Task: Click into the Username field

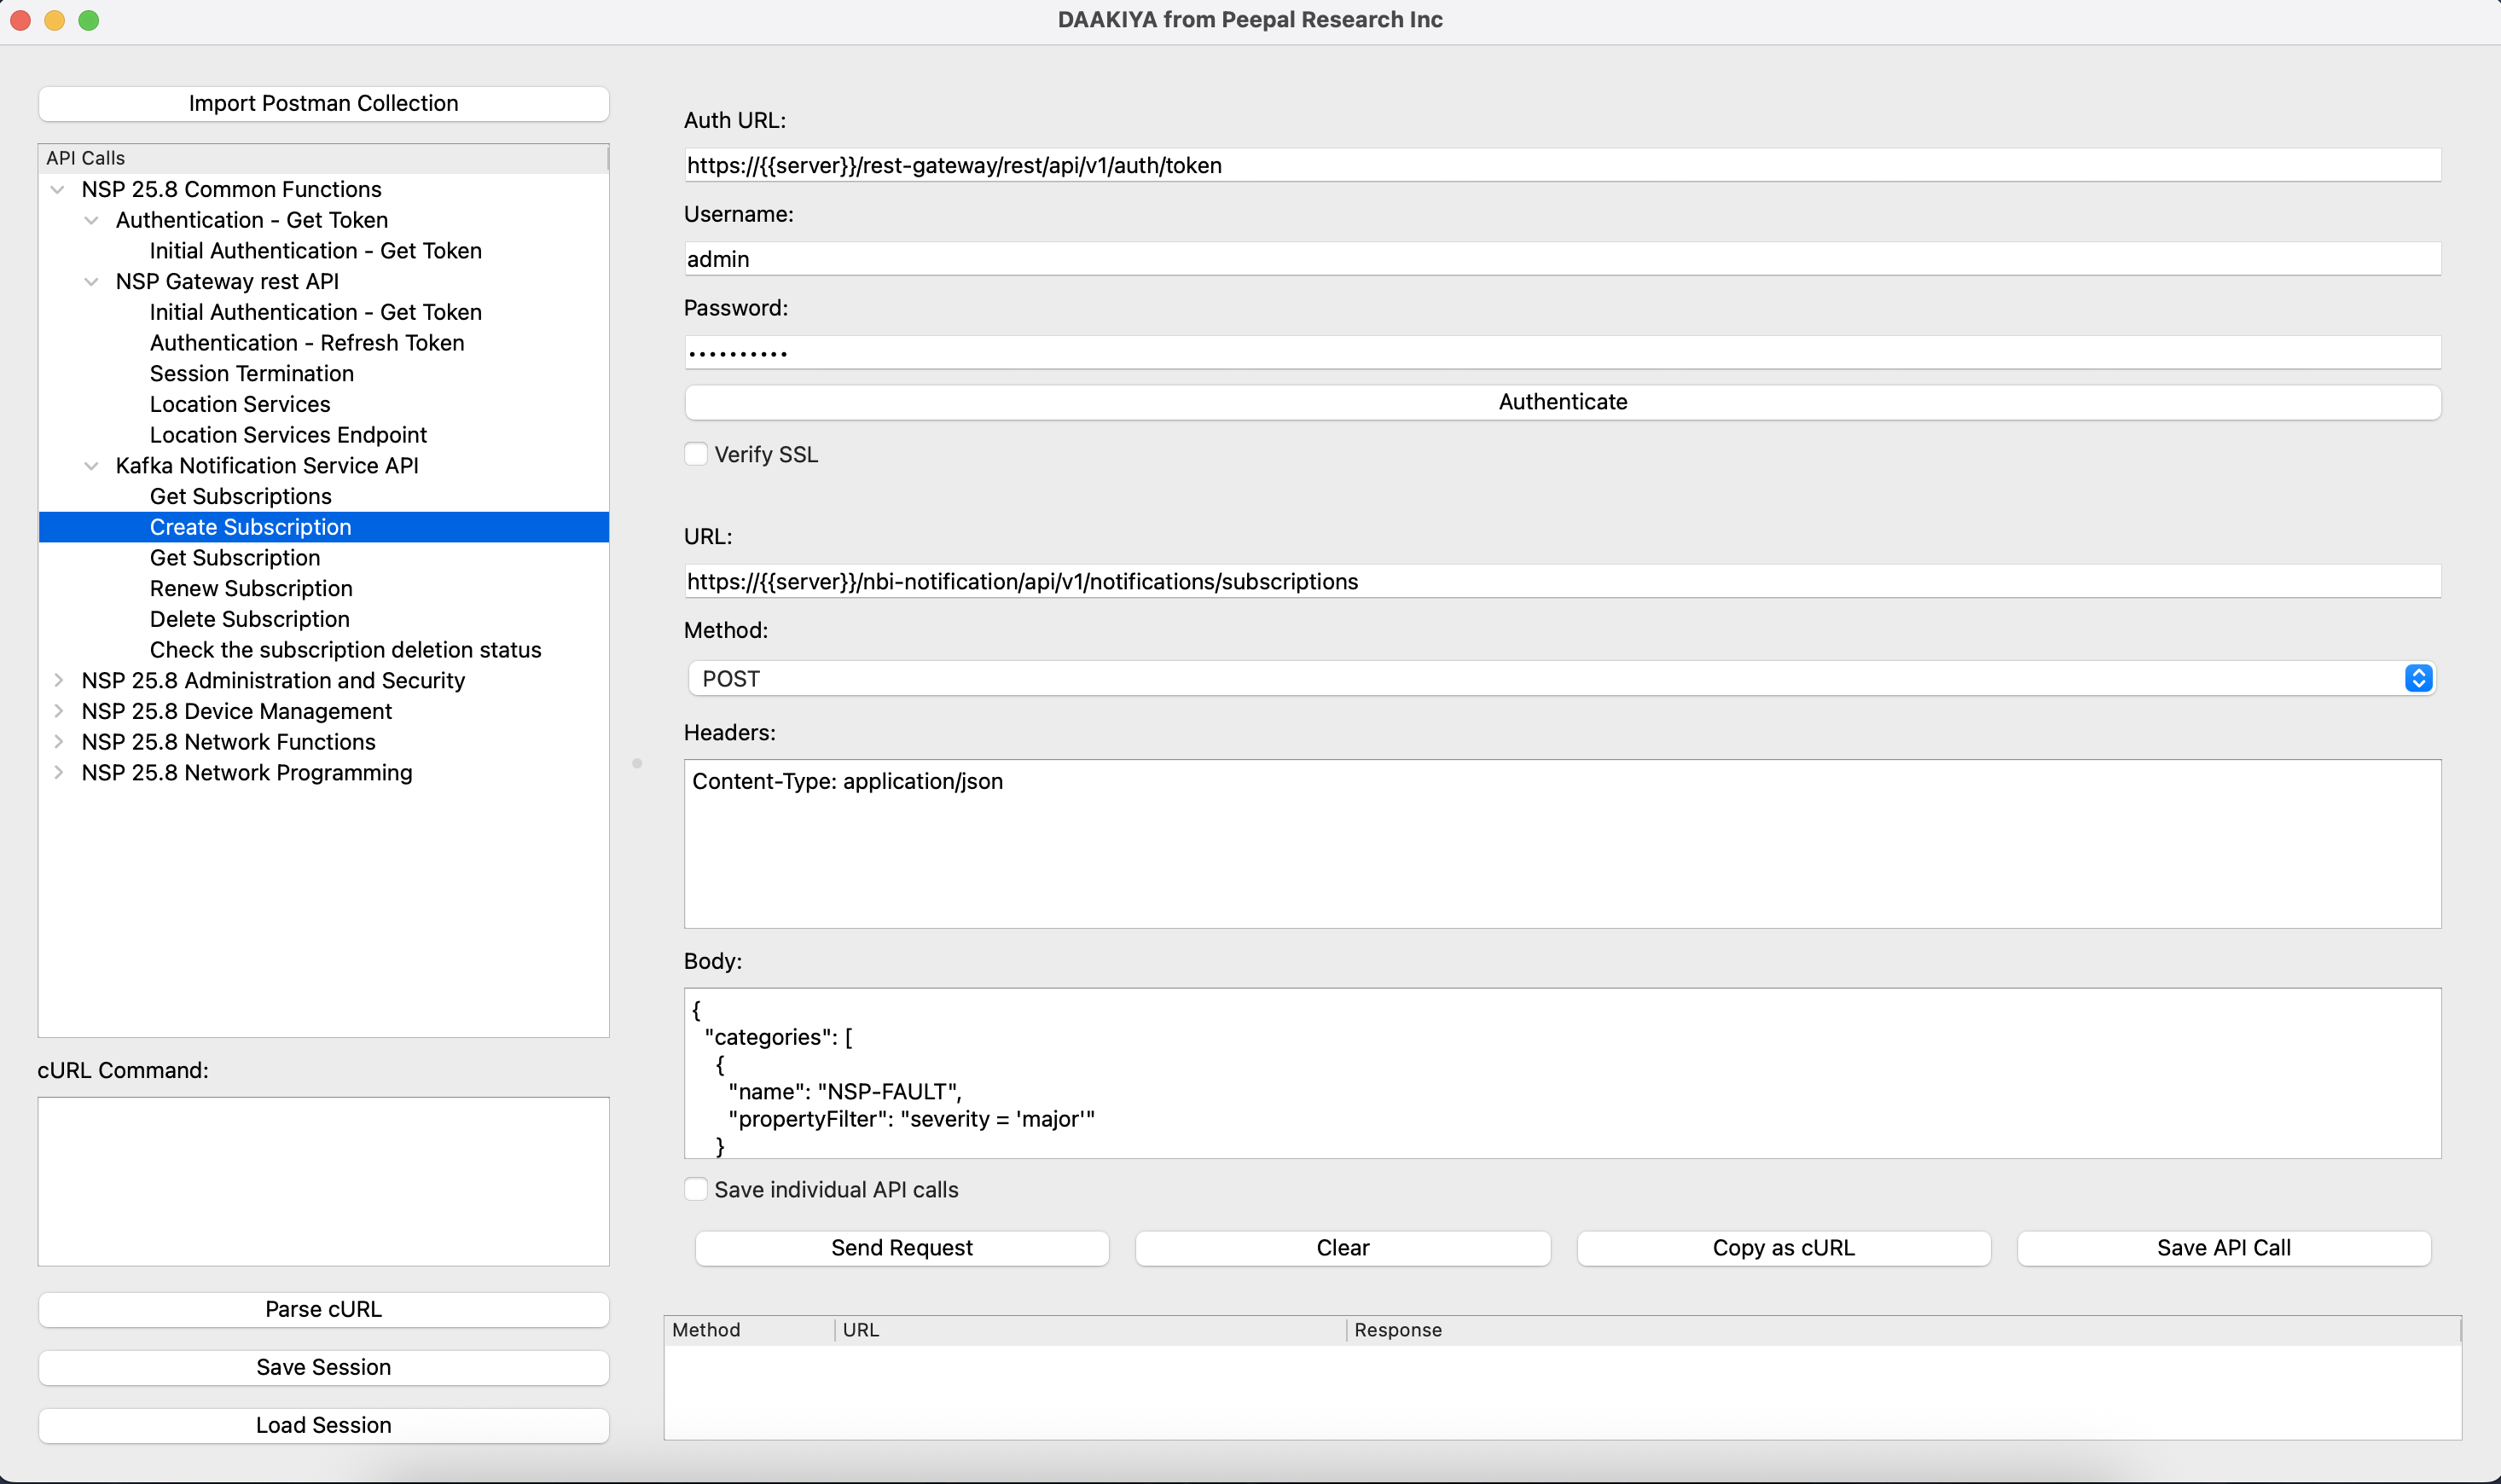Action: pyautogui.click(x=1562, y=260)
